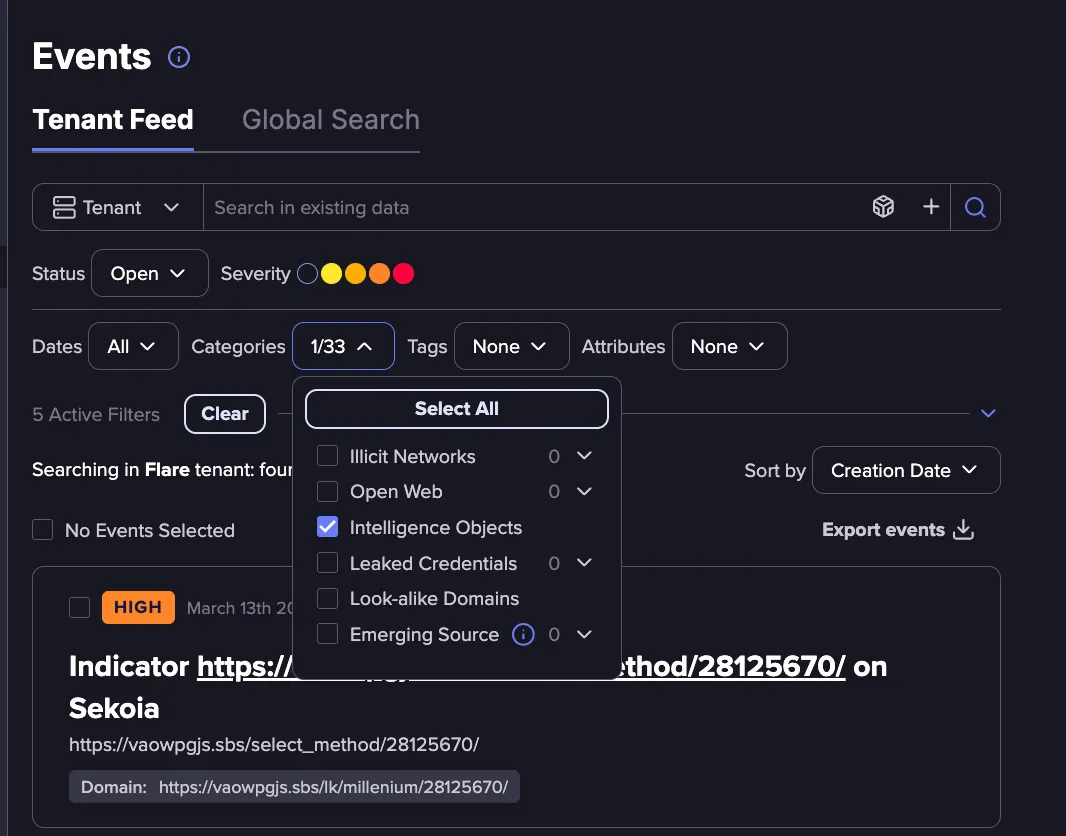Enable the Open Web category checkbox
Viewport: 1066px width, 836px height.
(328, 491)
